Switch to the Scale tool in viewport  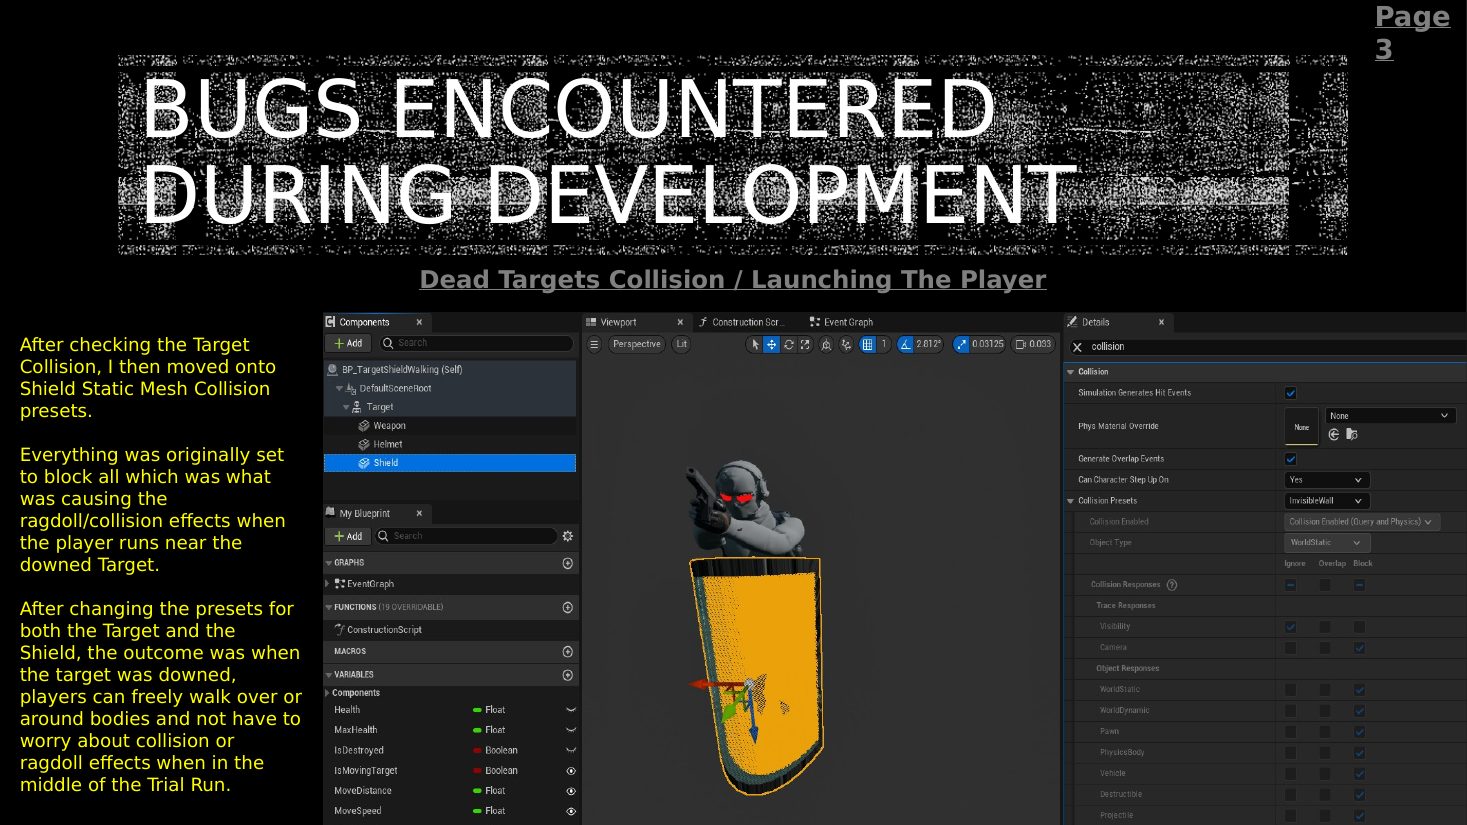[x=805, y=344]
